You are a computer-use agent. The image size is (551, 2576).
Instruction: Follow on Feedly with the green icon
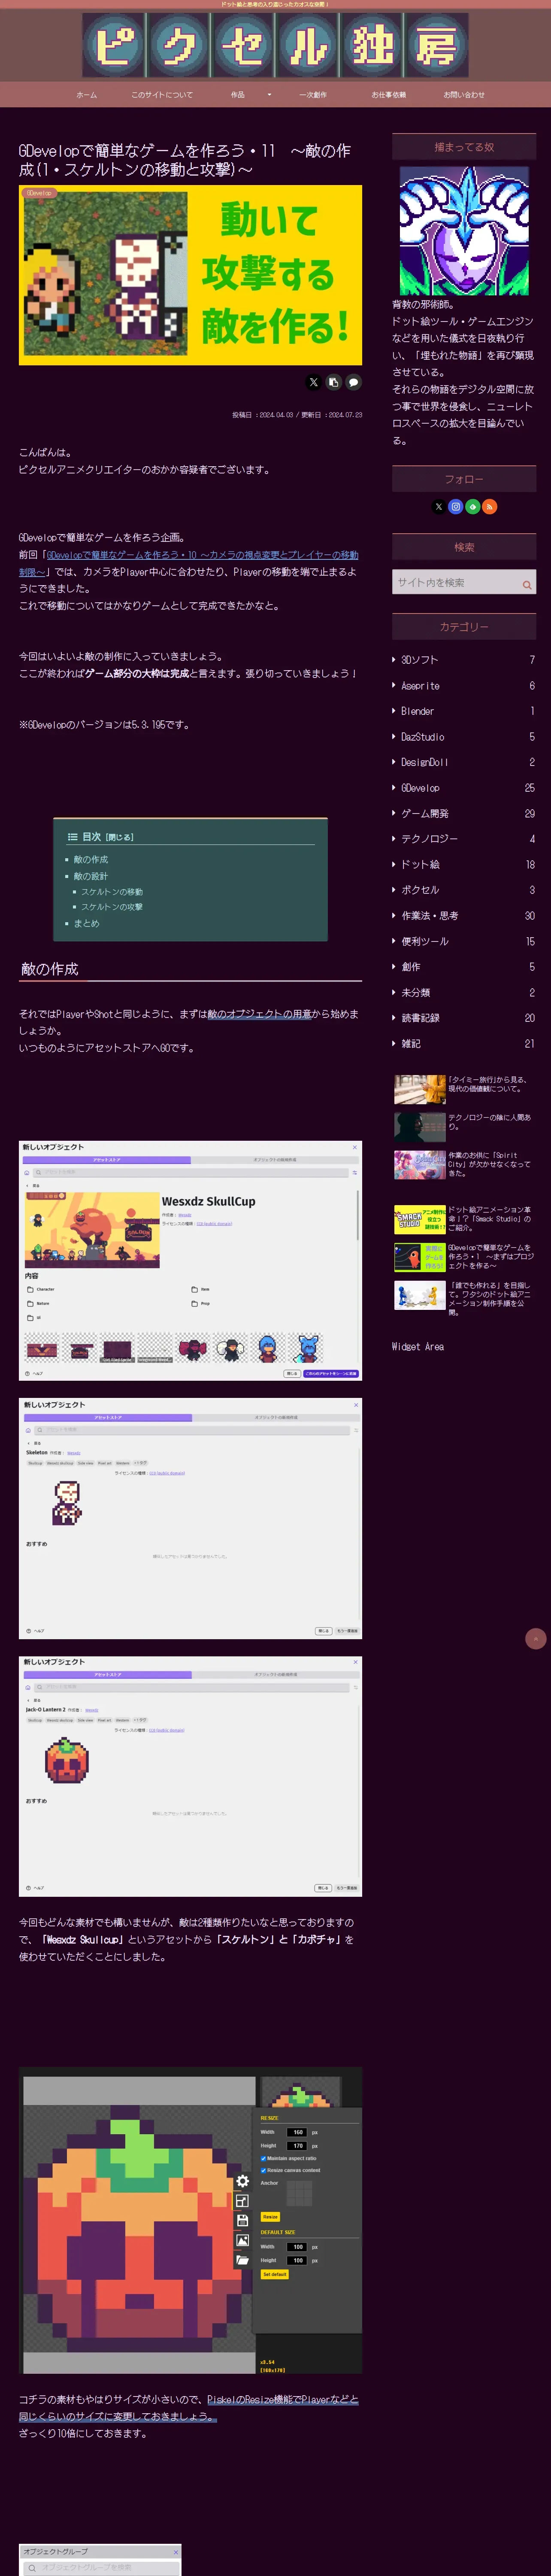point(472,507)
